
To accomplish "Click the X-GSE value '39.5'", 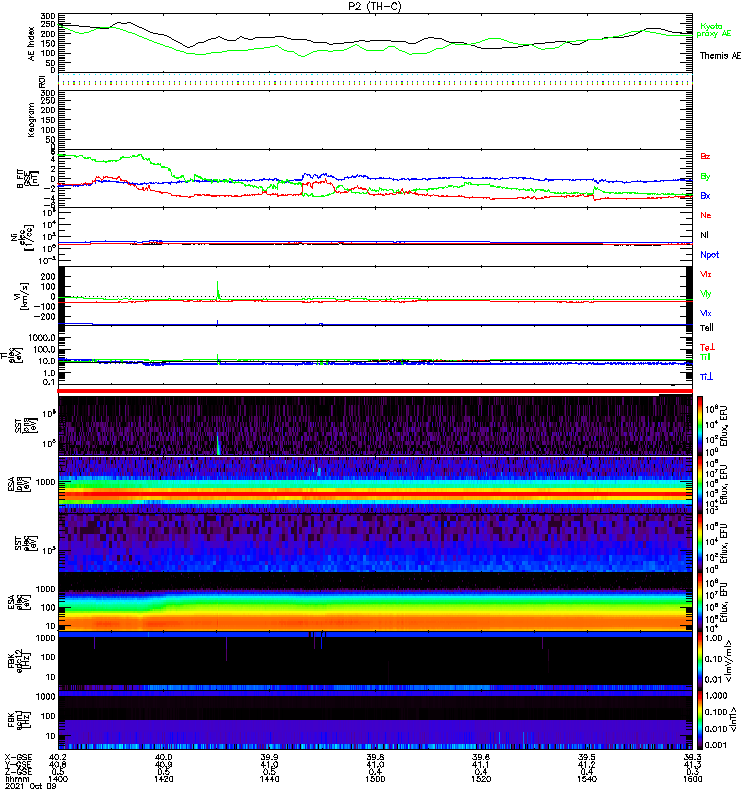I will point(587,757).
